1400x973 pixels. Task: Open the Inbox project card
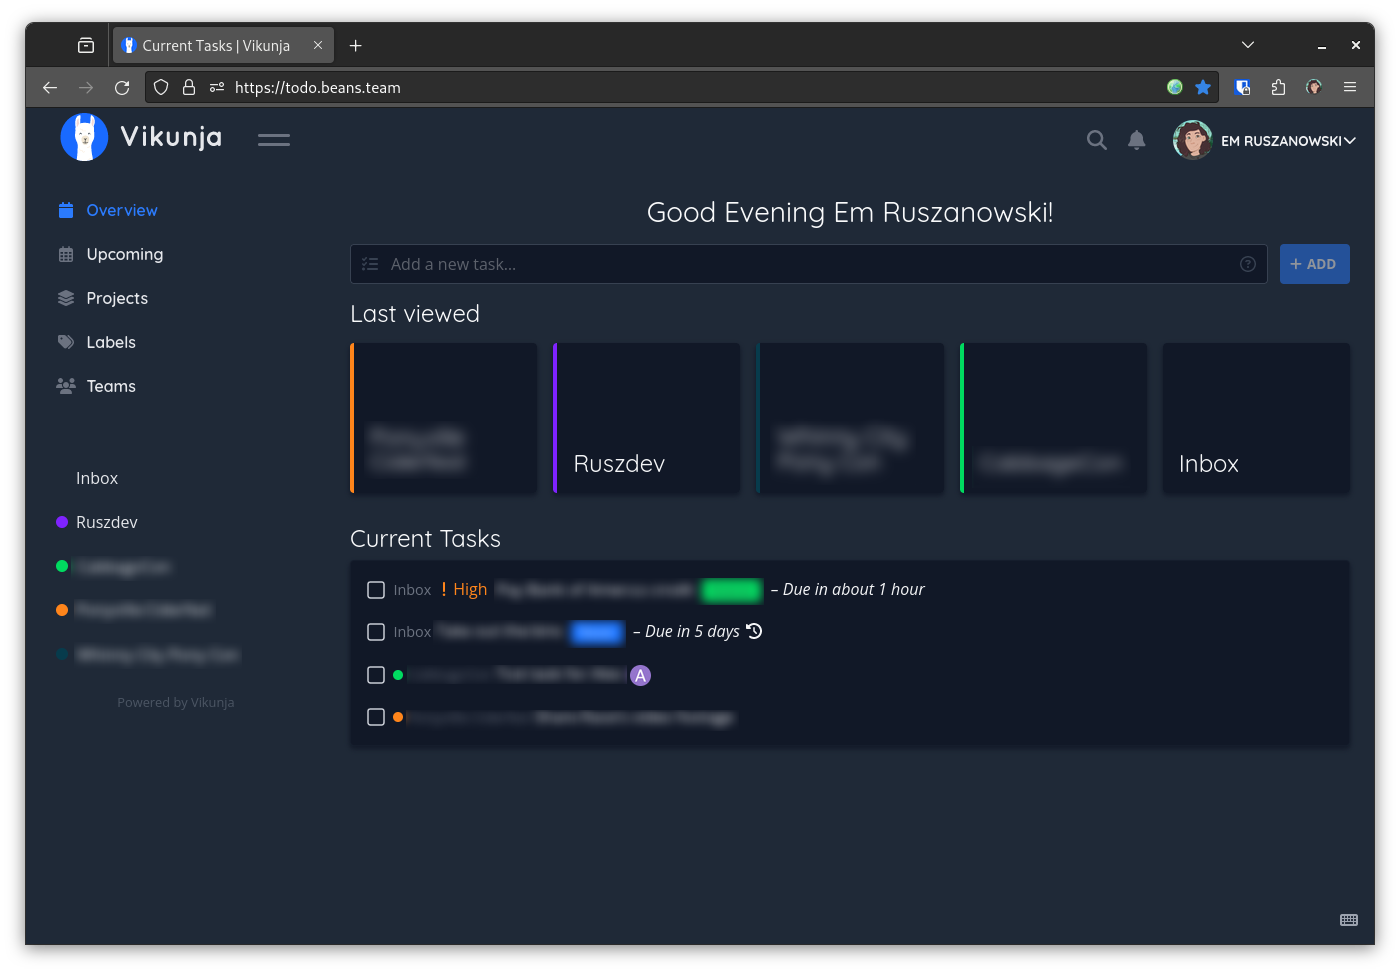(1256, 418)
